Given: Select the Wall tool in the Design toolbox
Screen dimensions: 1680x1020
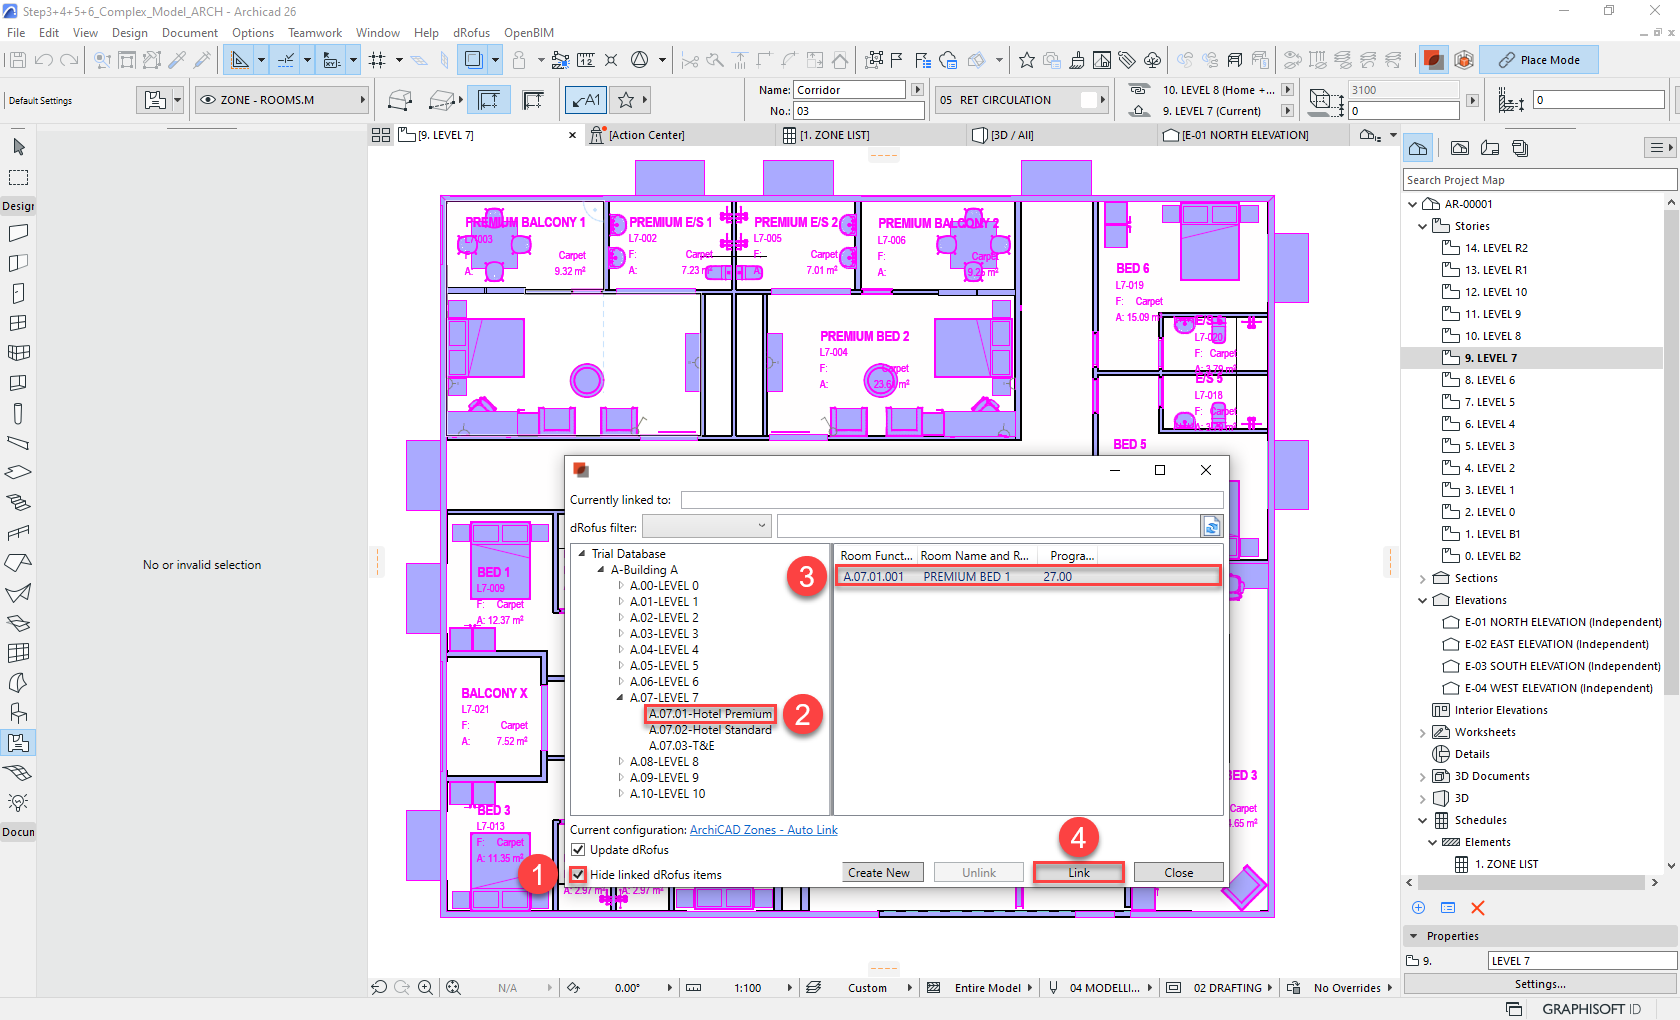Looking at the screenshot, I should pos(18,233).
